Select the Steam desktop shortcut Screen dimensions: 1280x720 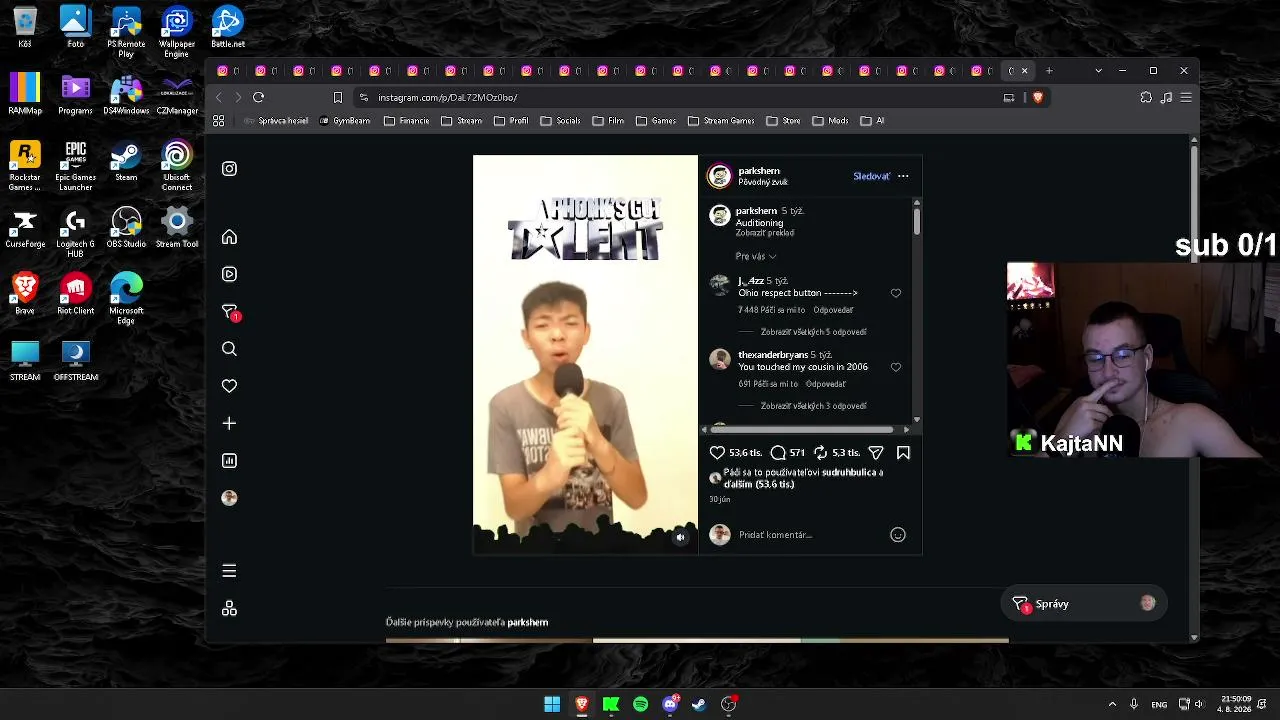click(126, 162)
